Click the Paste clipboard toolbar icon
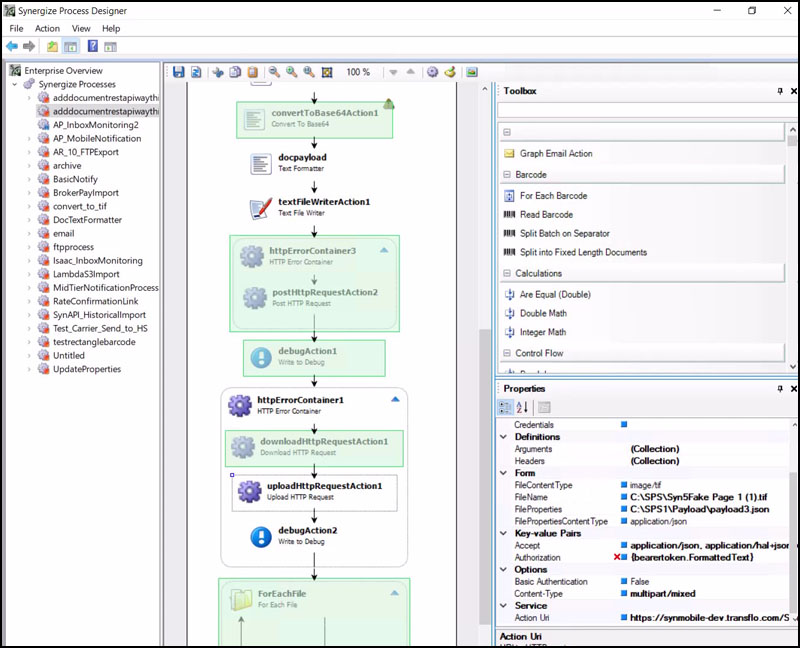This screenshot has height=648, width=800. (252, 72)
